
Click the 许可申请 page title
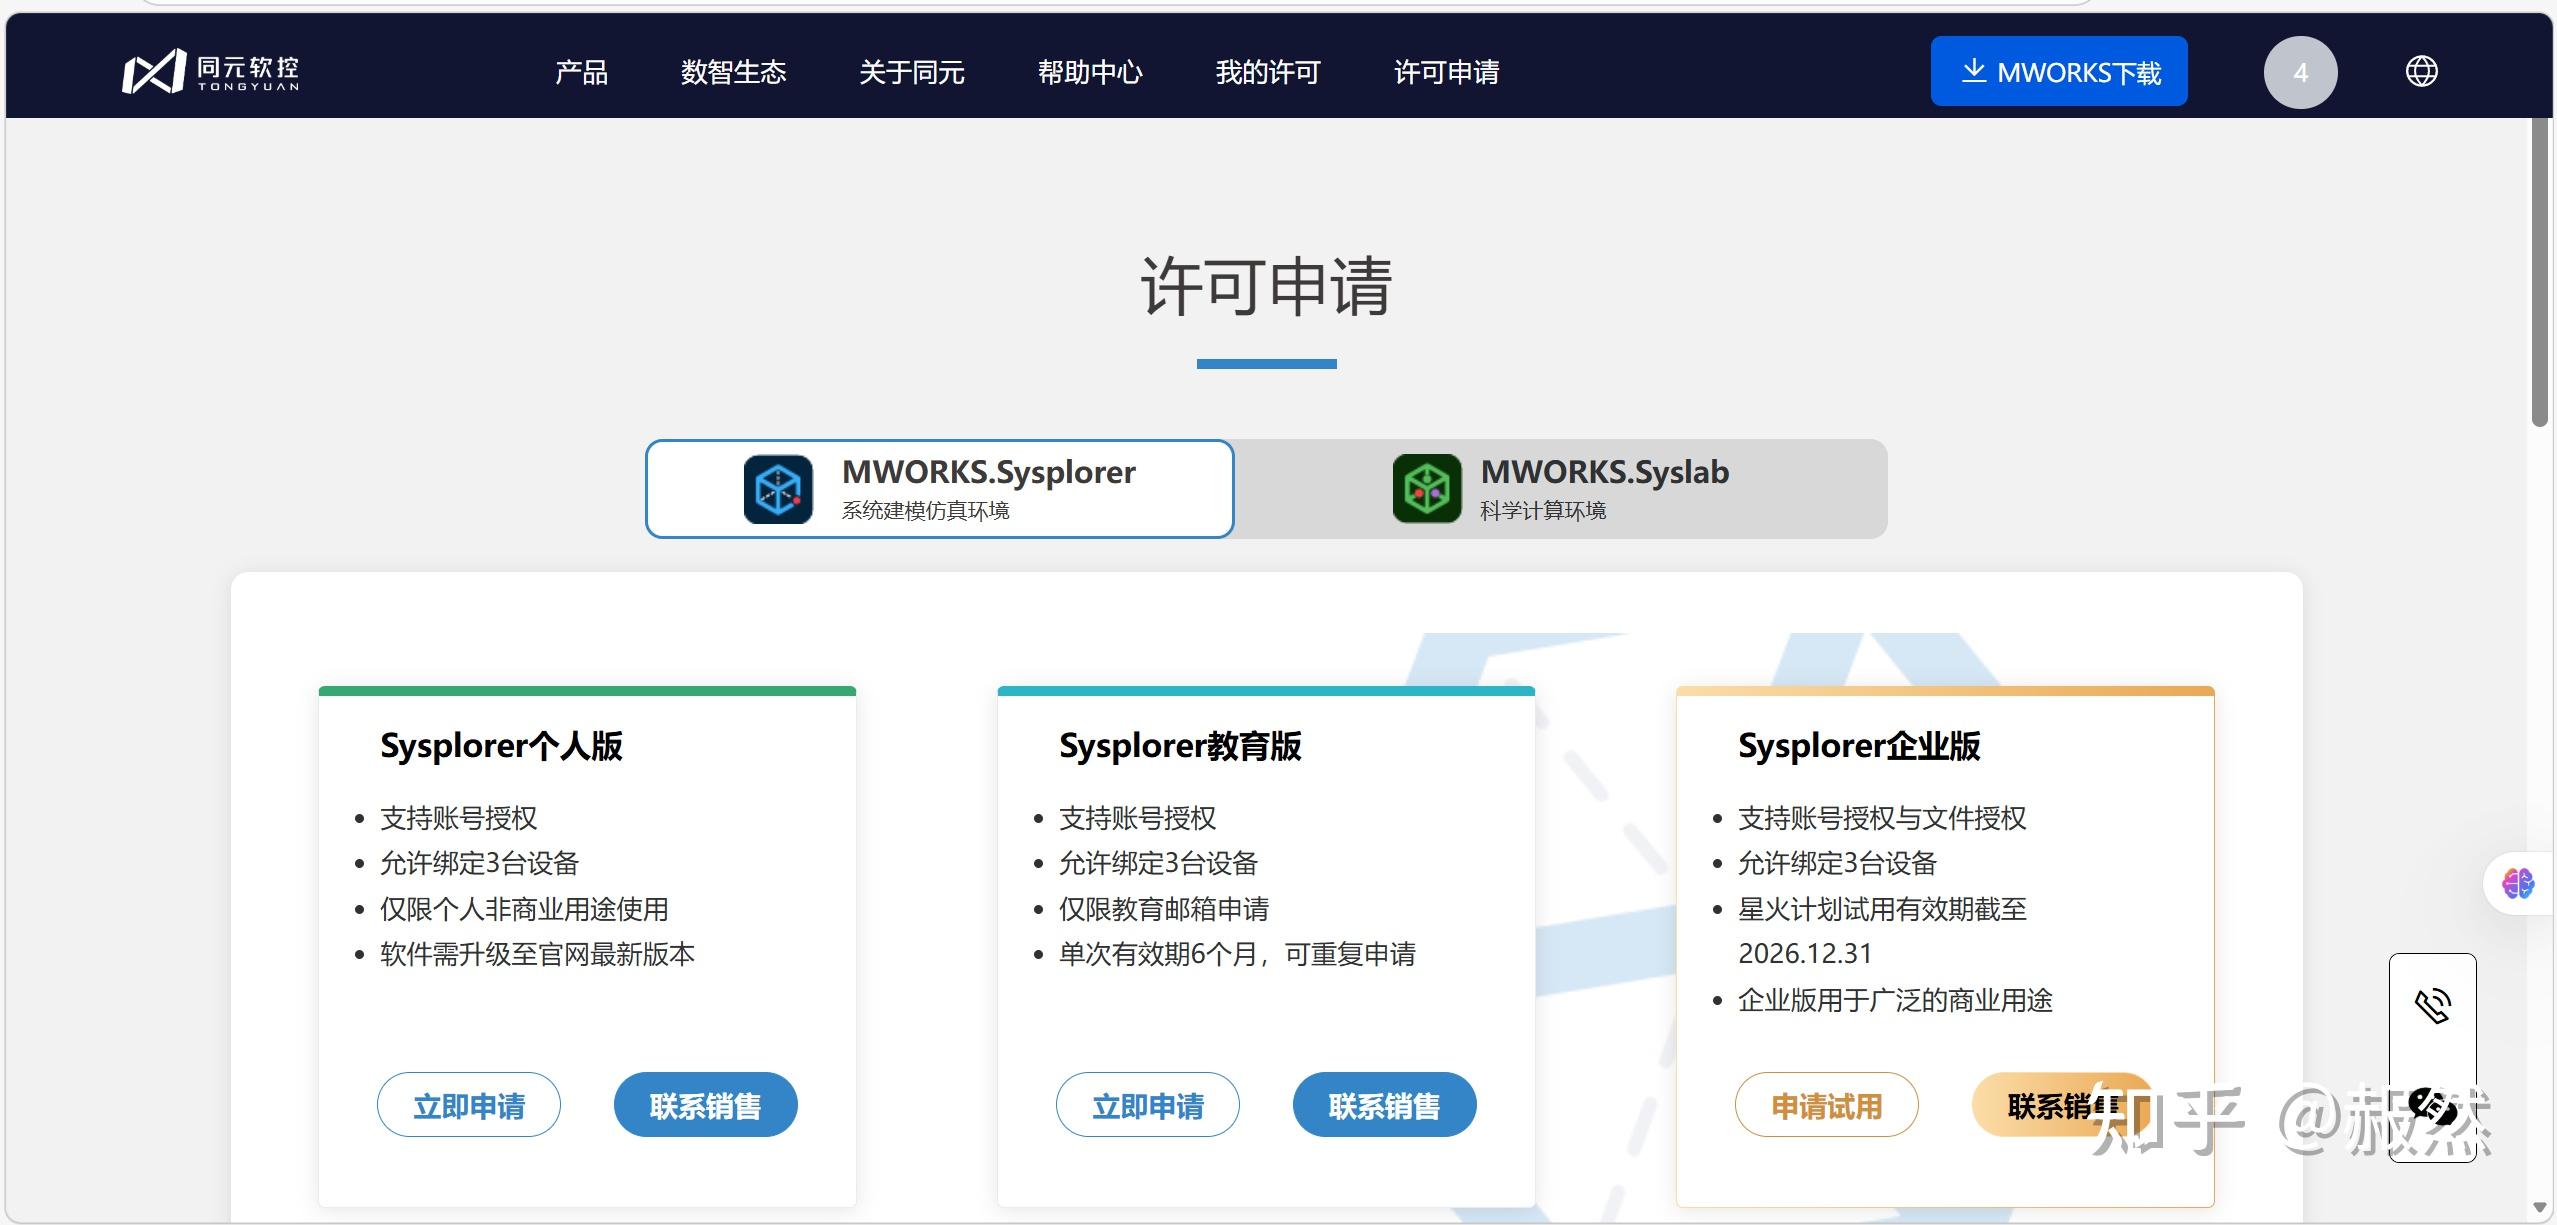click(1266, 287)
